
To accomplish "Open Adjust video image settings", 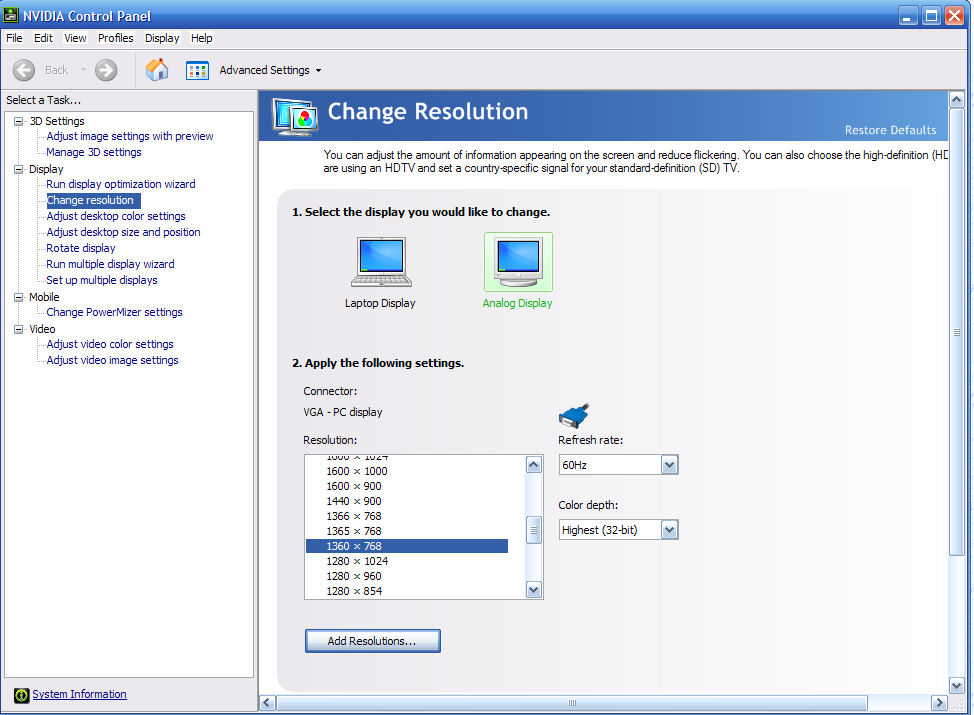I will pos(112,360).
